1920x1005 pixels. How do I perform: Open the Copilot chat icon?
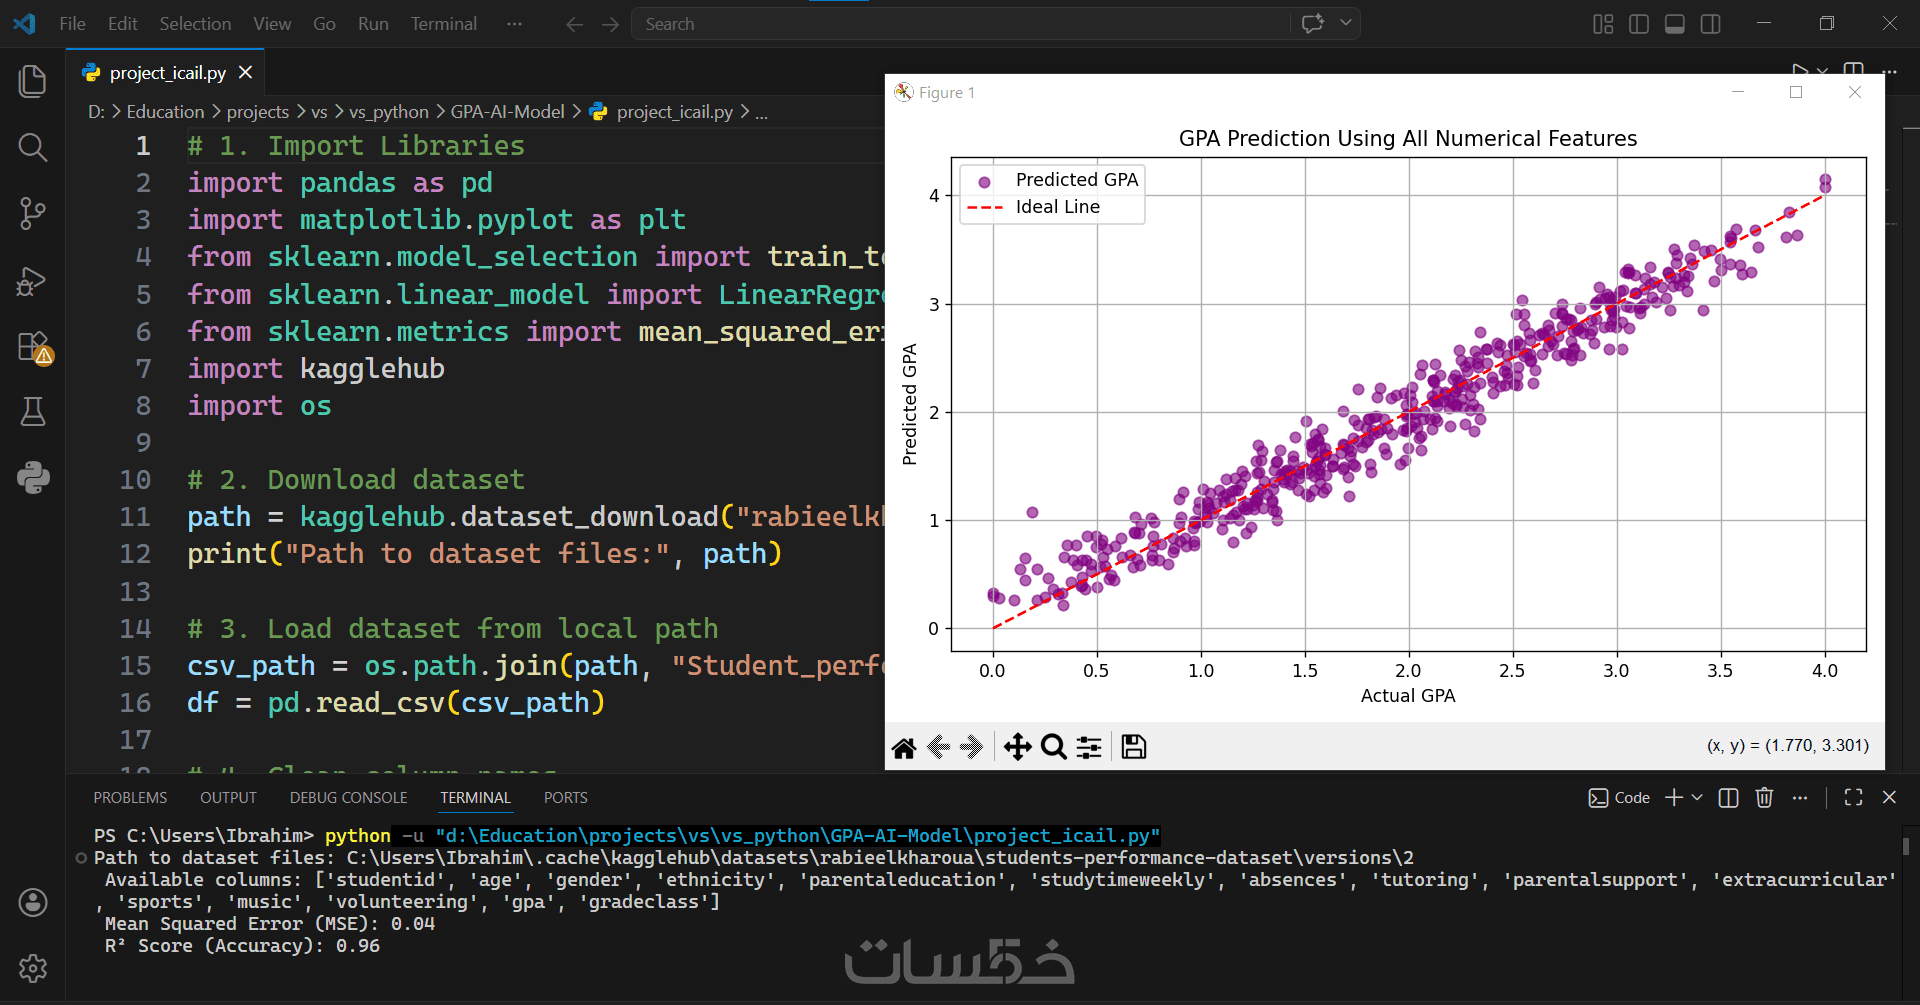(x=1313, y=24)
